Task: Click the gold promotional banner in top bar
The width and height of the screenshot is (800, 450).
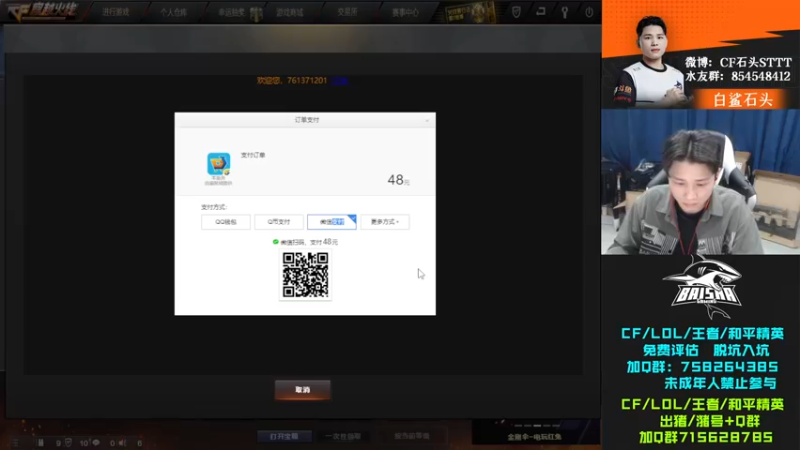Action: (x=470, y=12)
